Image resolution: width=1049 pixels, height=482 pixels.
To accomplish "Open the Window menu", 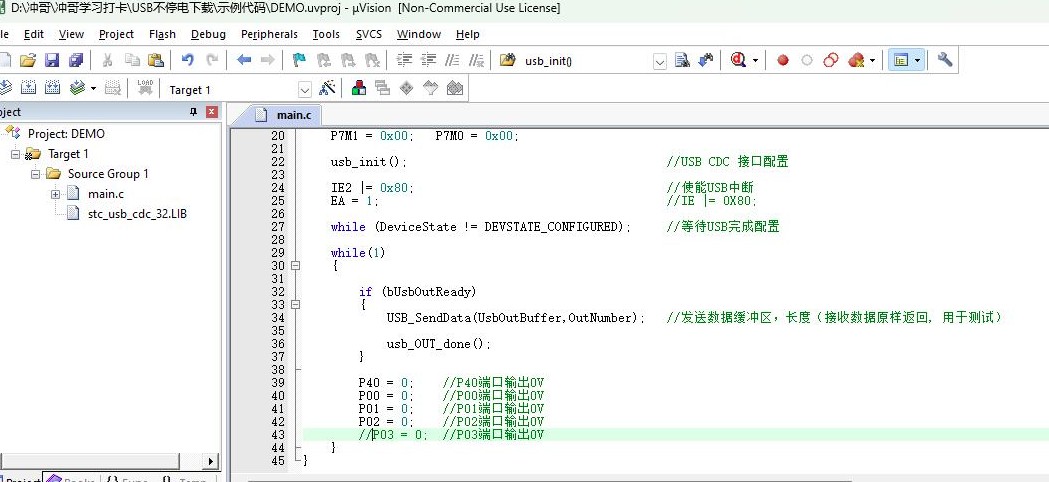I will click(419, 34).
